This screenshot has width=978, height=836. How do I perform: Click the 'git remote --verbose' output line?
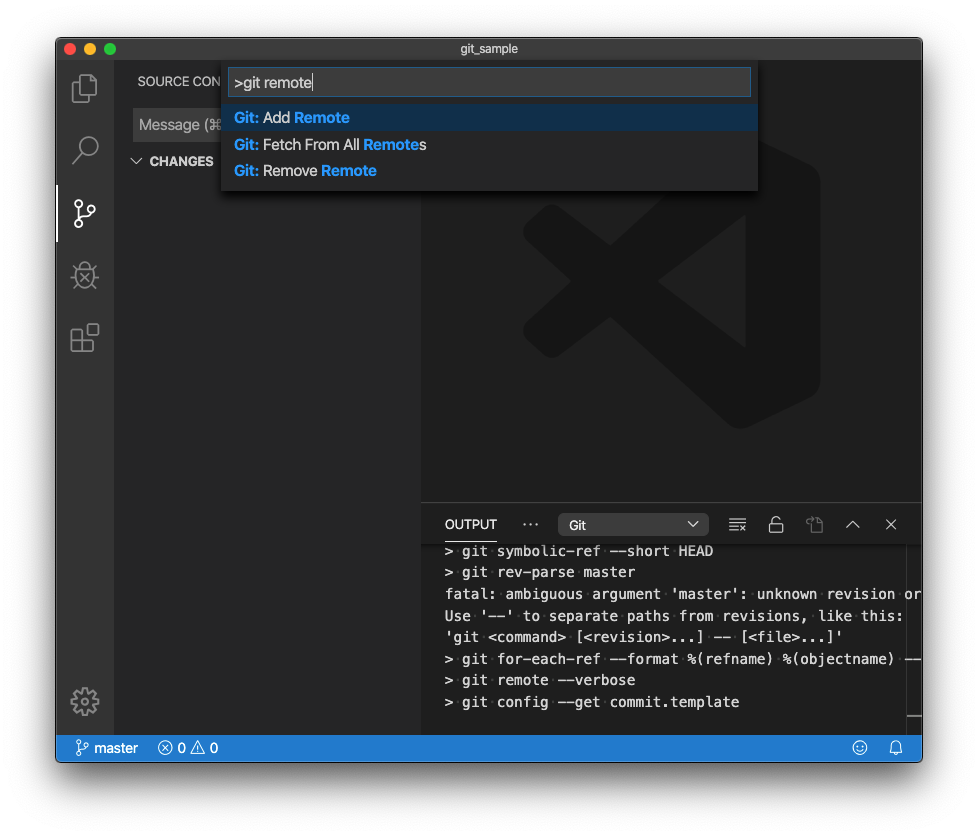540,681
